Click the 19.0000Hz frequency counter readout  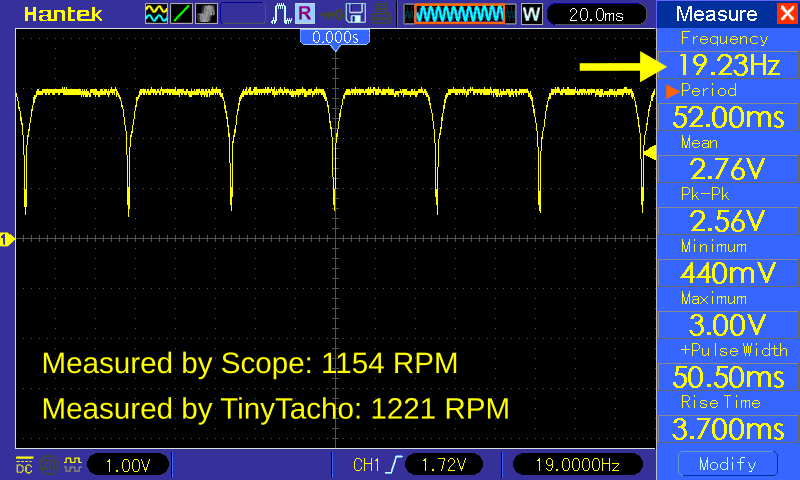click(577, 465)
